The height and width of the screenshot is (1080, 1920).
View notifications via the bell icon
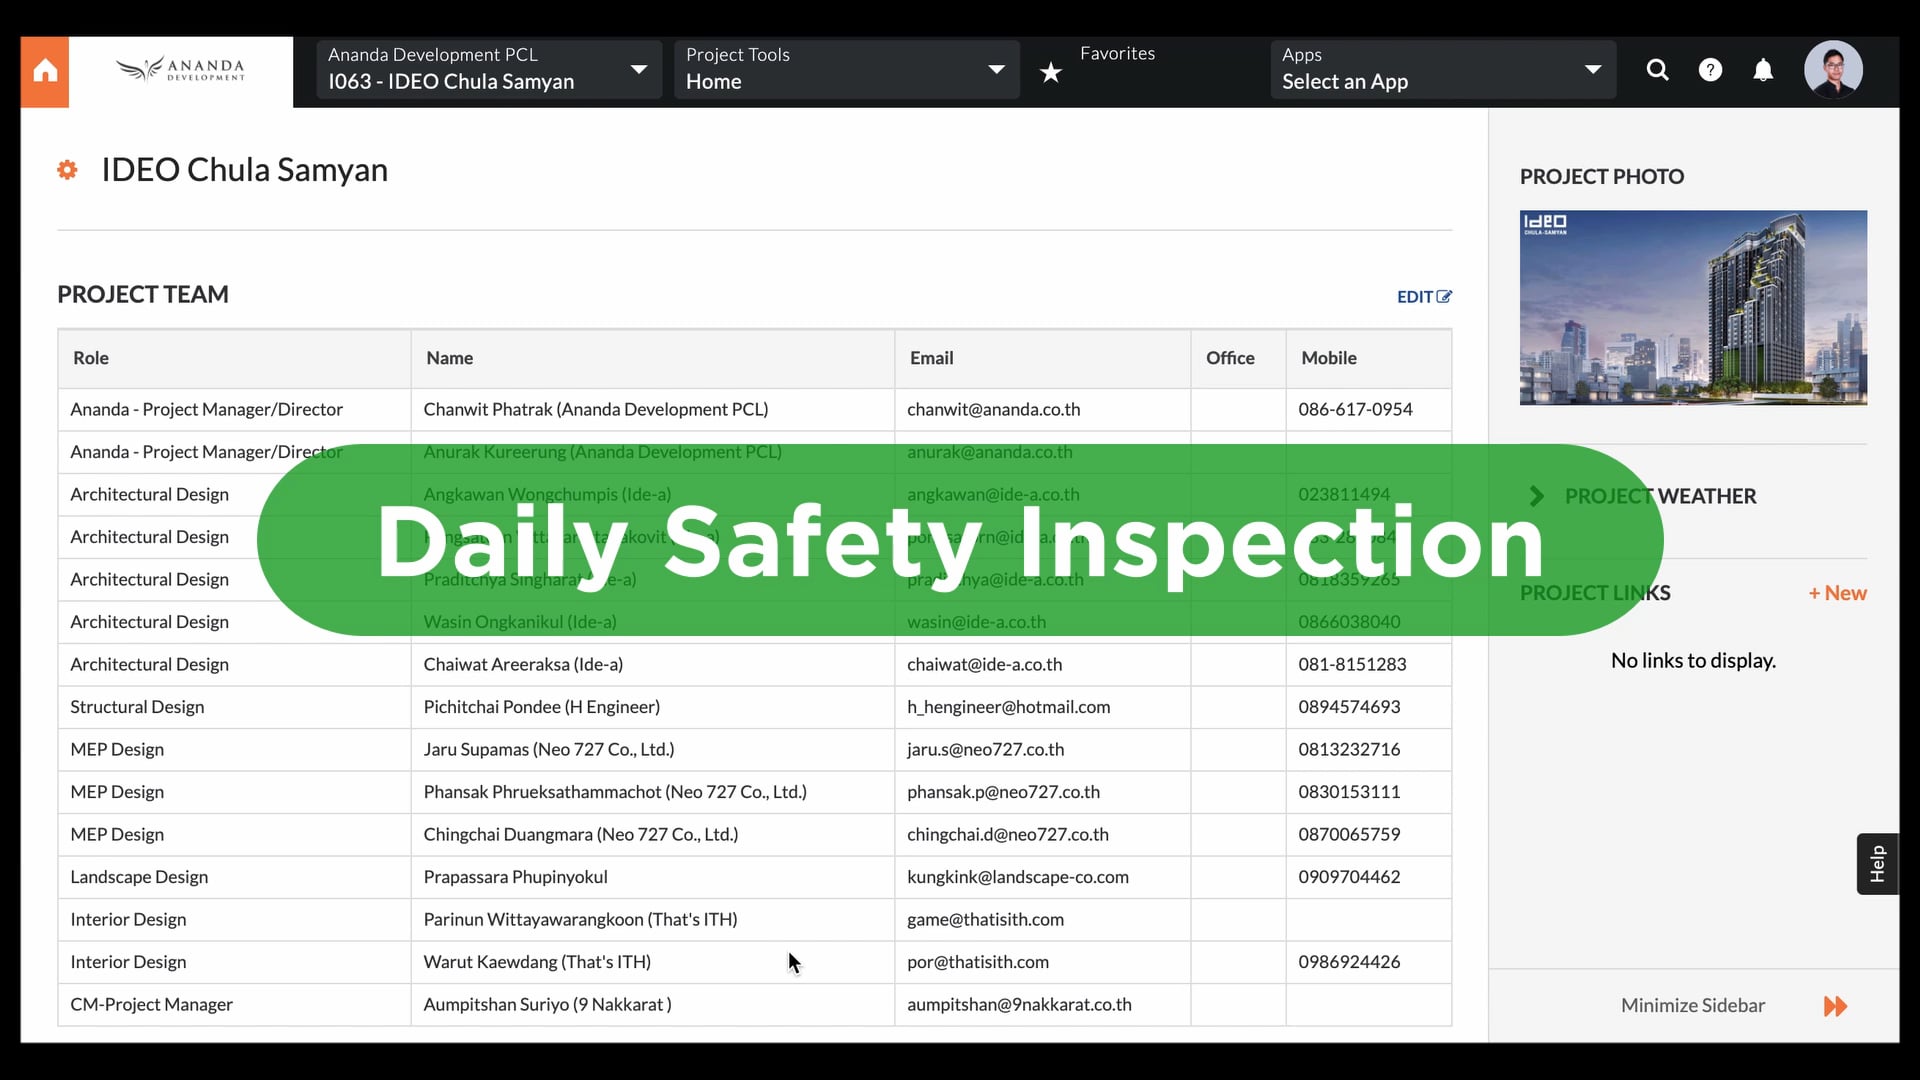pos(1763,70)
